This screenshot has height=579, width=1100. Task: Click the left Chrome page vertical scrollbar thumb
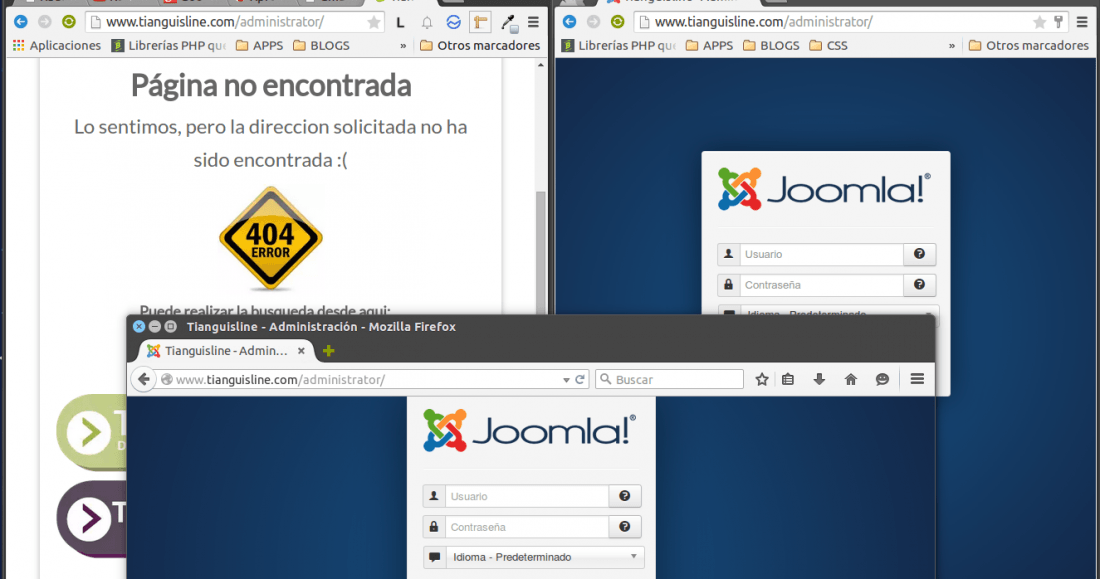point(540,253)
